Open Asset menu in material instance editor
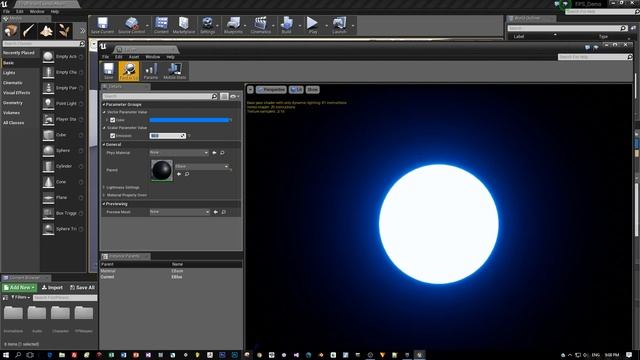640x360 pixels. (x=134, y=57)
